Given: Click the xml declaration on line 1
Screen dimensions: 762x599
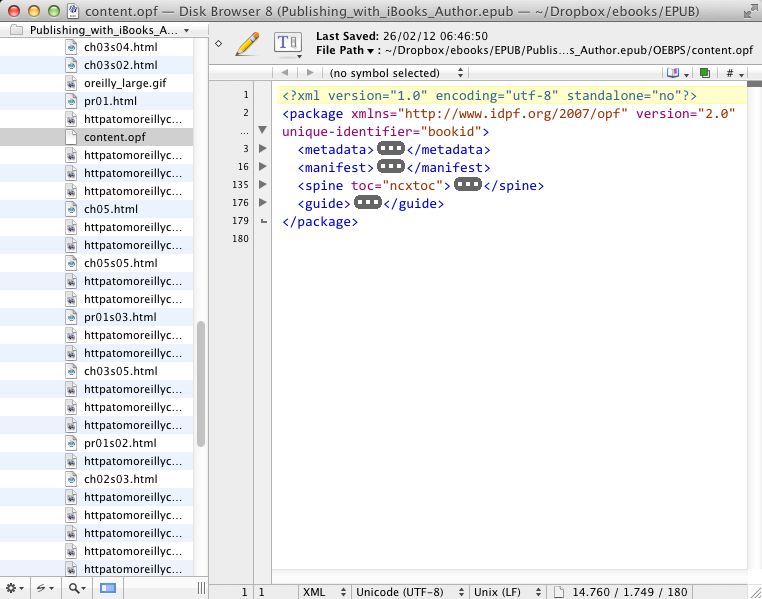Looking at the screenshot, I should point(489,96).
